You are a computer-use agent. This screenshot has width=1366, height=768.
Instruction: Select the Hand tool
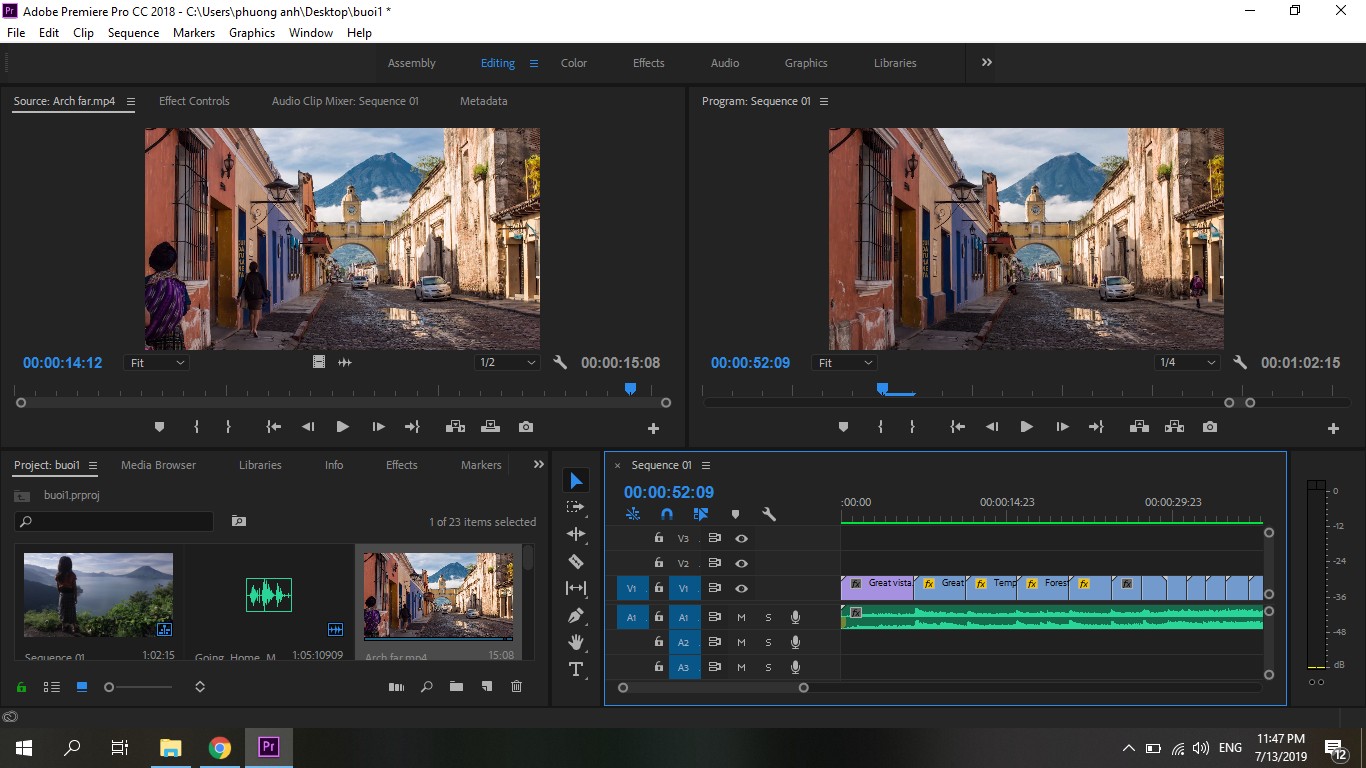point(576,642)
